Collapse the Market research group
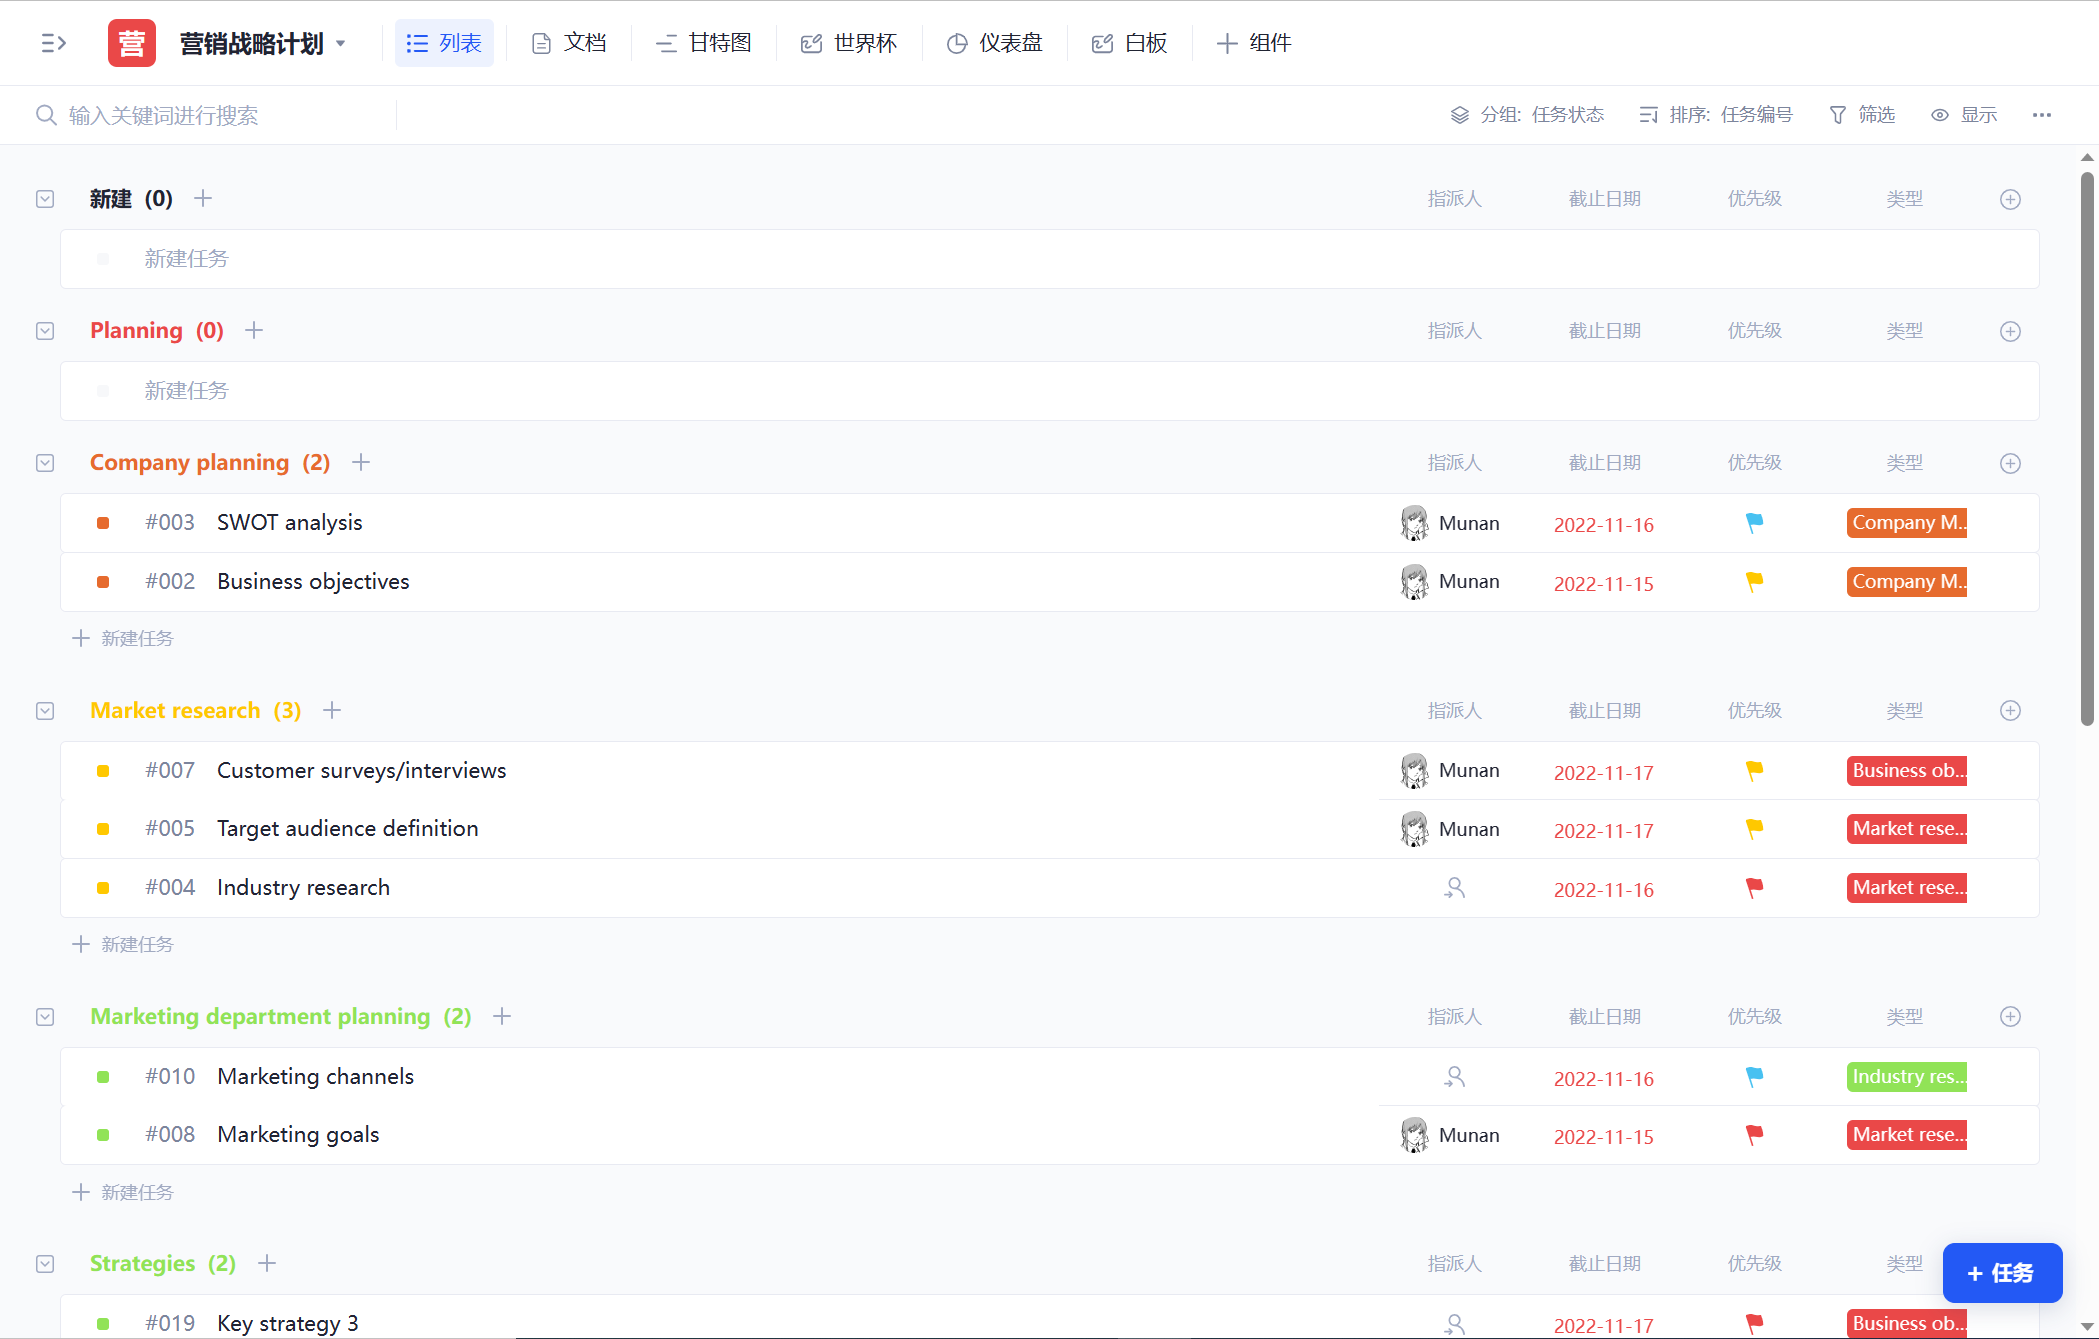 coord(45,711)
